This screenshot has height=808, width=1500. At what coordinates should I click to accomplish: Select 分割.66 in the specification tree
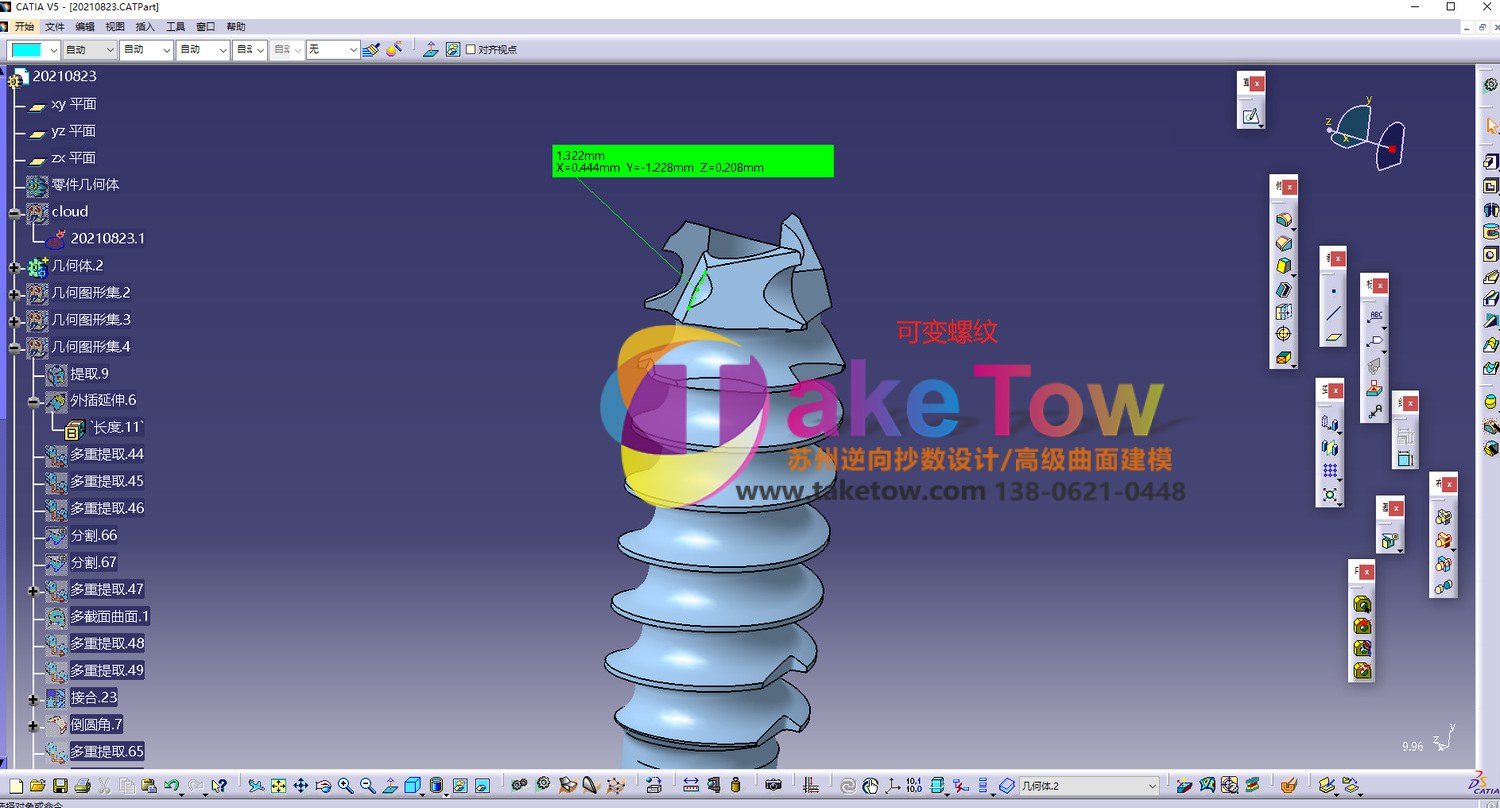pyautogui.click(x=93, y=535)
